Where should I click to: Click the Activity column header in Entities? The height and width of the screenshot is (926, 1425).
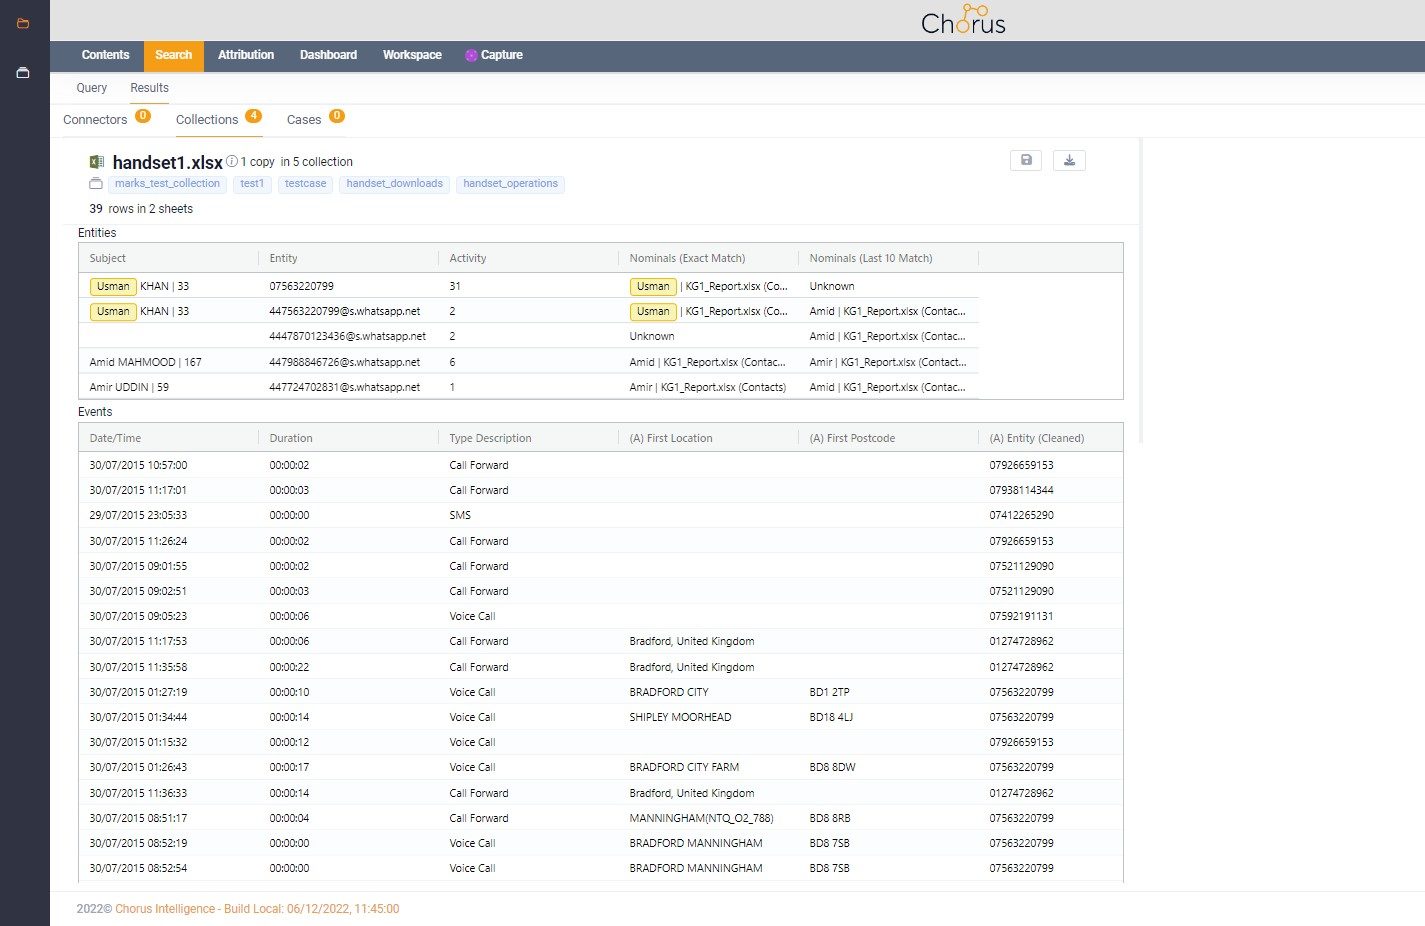click(468, 258)
